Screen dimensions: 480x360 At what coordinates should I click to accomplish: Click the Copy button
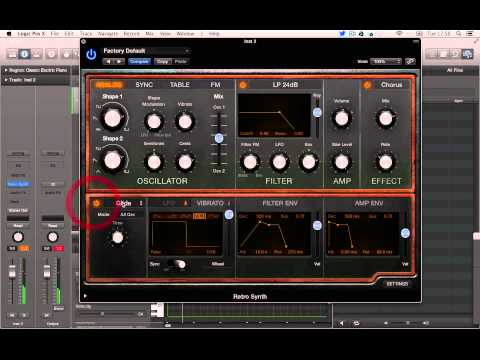pos(163,61)
